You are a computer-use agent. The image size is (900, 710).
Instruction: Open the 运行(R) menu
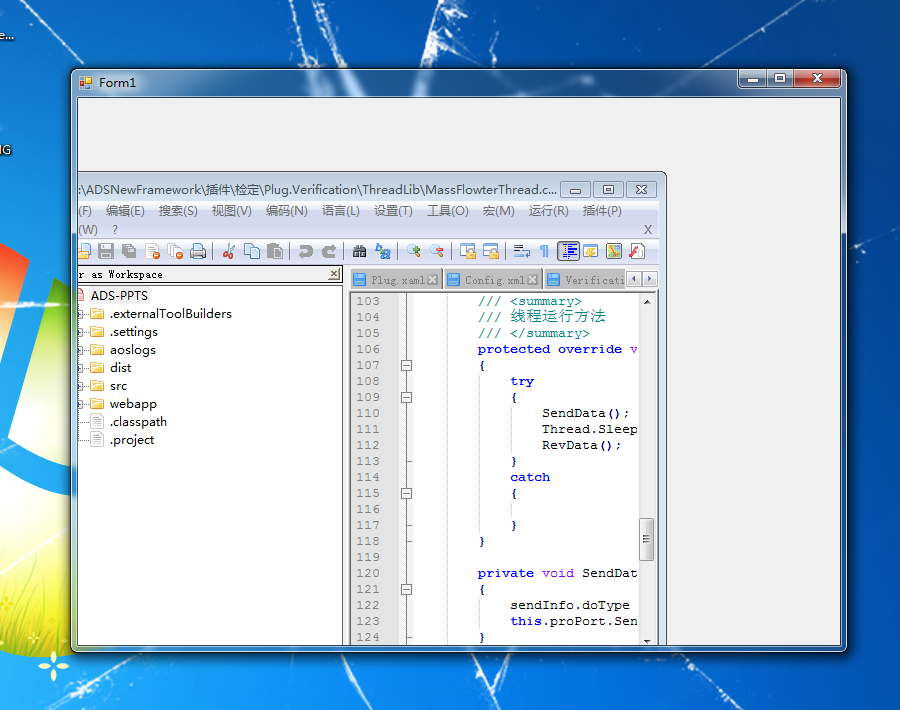pyautogui.click(x=548, y=211)
